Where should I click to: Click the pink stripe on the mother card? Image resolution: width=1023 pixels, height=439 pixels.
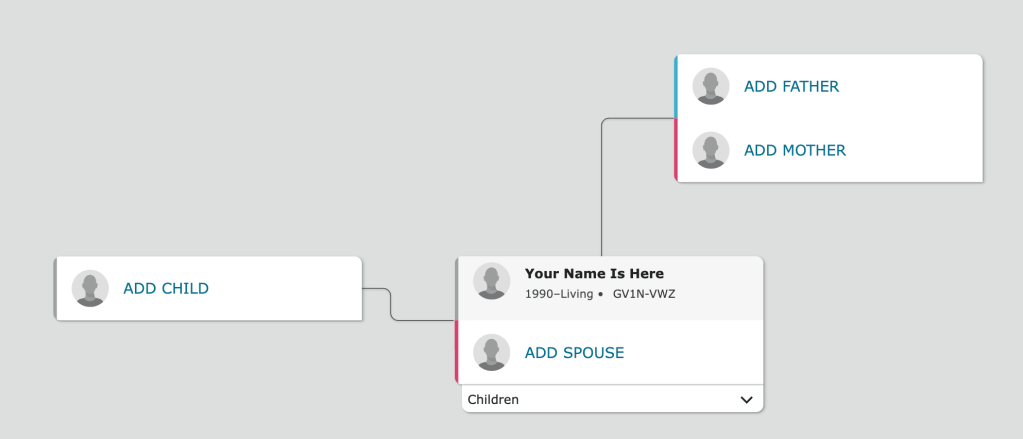677,150
